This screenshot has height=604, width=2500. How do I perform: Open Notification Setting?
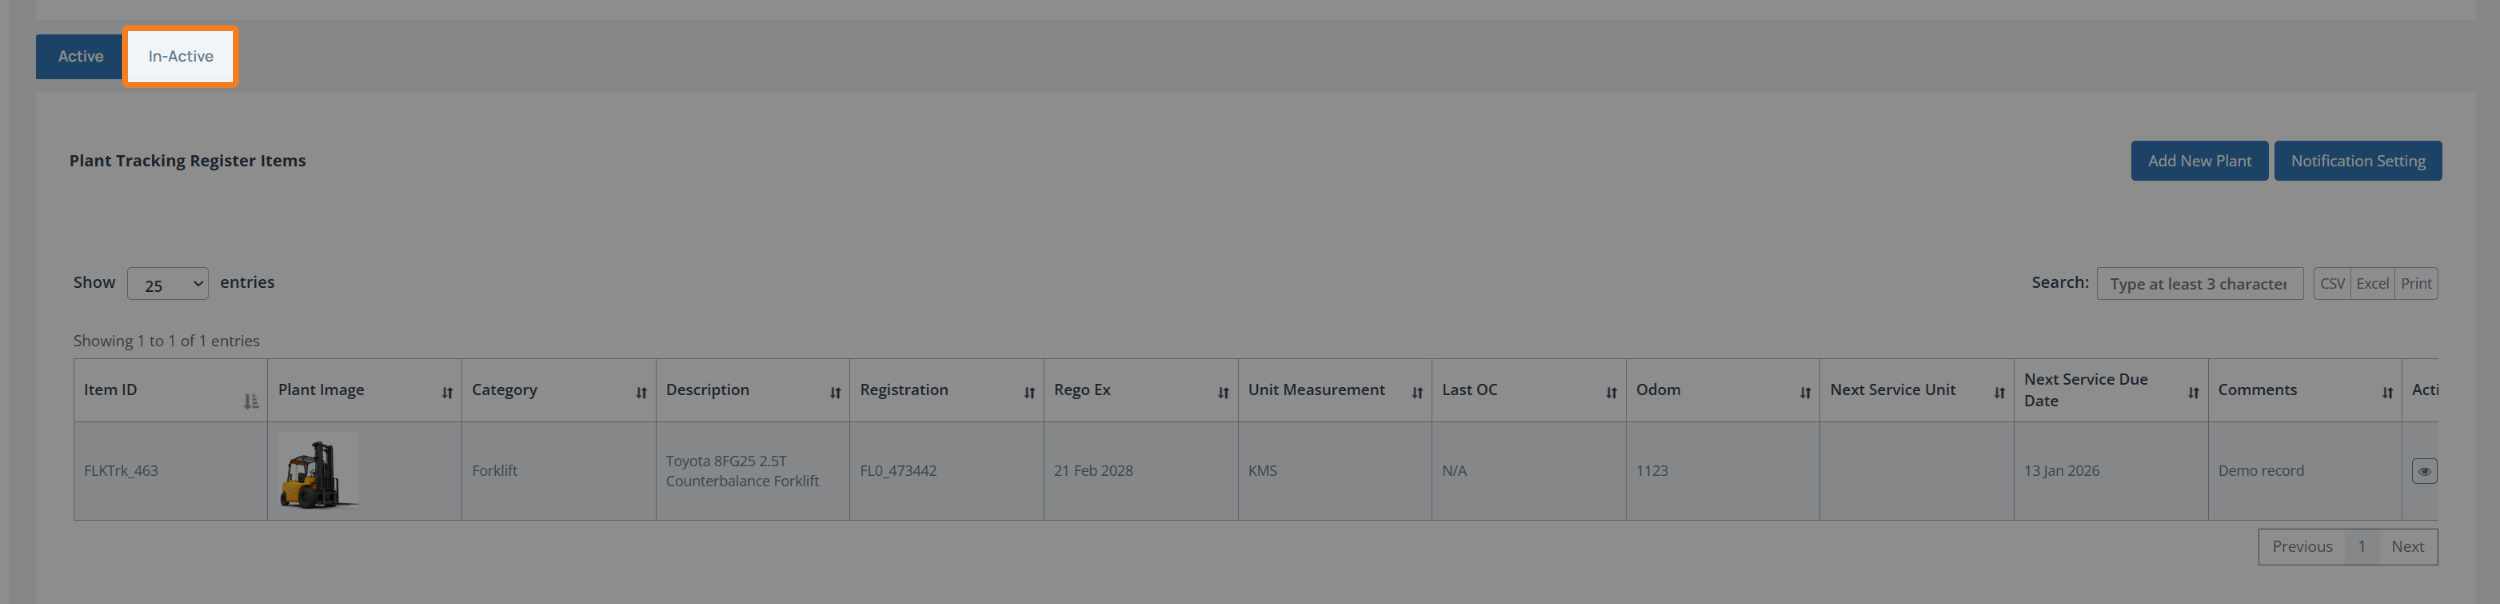click(x=2357, y=161)
